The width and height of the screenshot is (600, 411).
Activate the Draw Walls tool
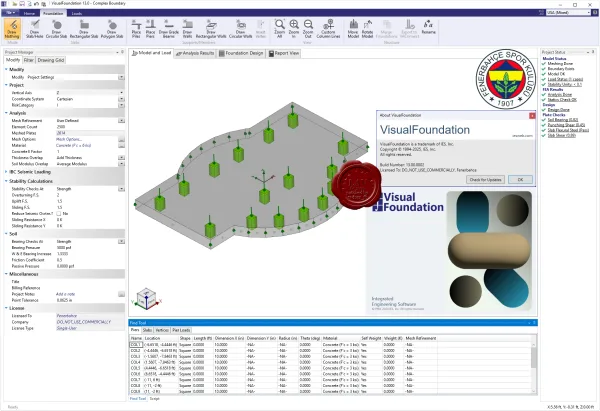click(x=188, y=29)
